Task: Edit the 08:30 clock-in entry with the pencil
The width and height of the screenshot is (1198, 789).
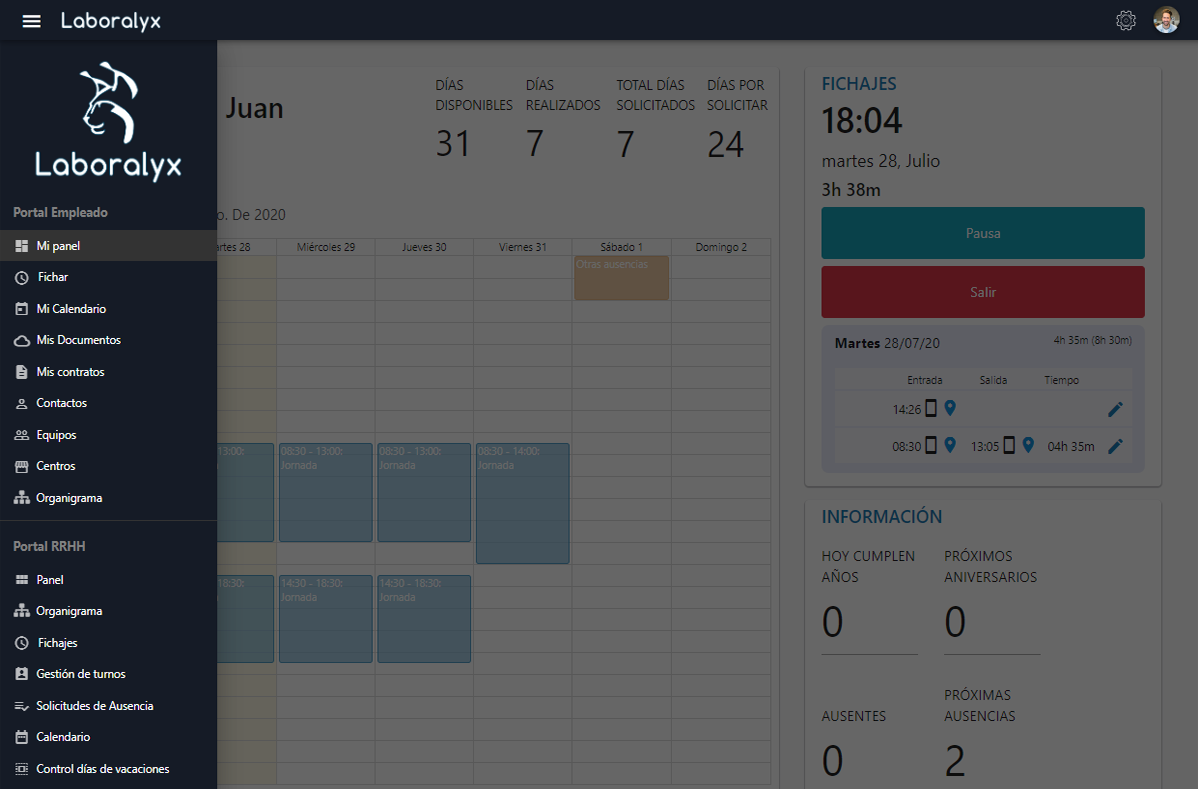Action: [x=1115, y=446]
